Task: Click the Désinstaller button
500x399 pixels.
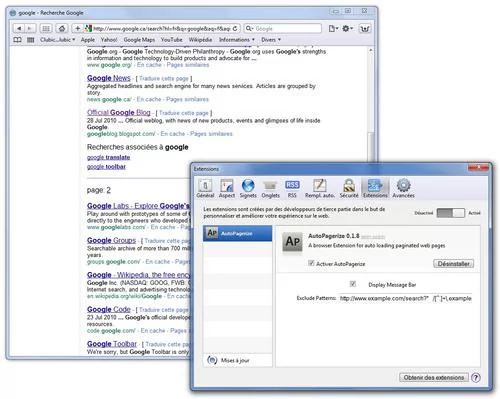Action: coord(453,264)
